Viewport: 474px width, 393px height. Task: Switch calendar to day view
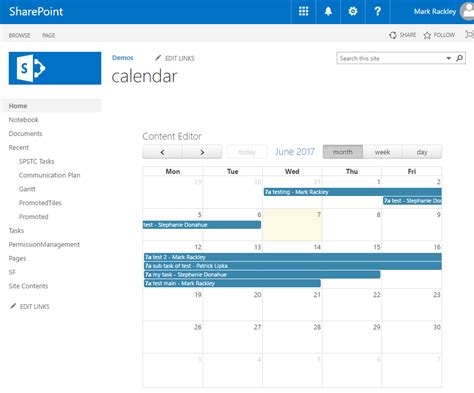click(x=422, y=152)
